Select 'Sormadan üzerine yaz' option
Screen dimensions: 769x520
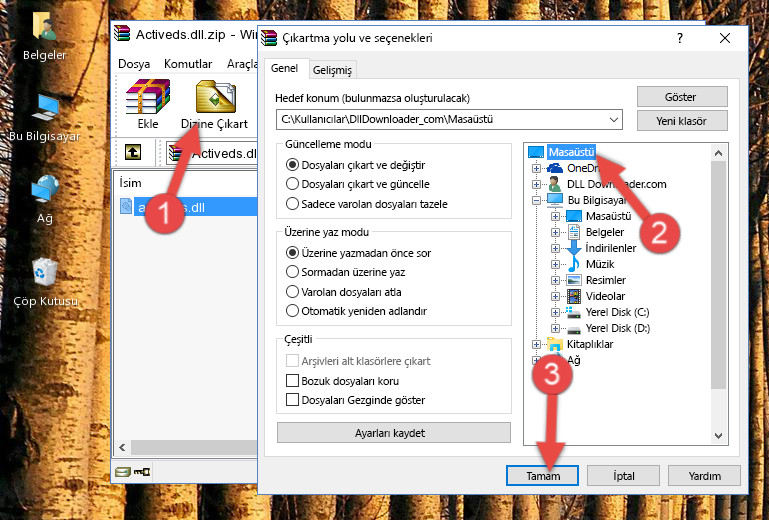292,272
